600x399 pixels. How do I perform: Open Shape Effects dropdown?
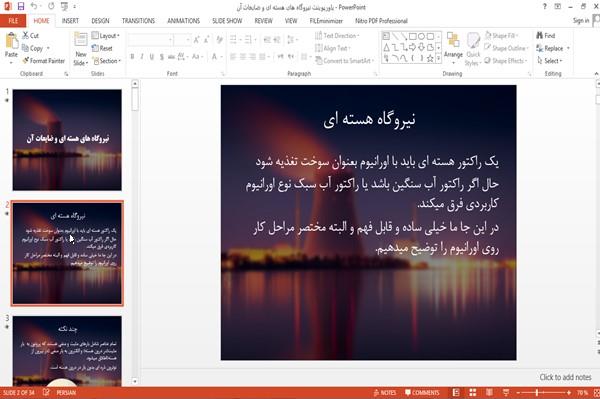tap(506, 61)
